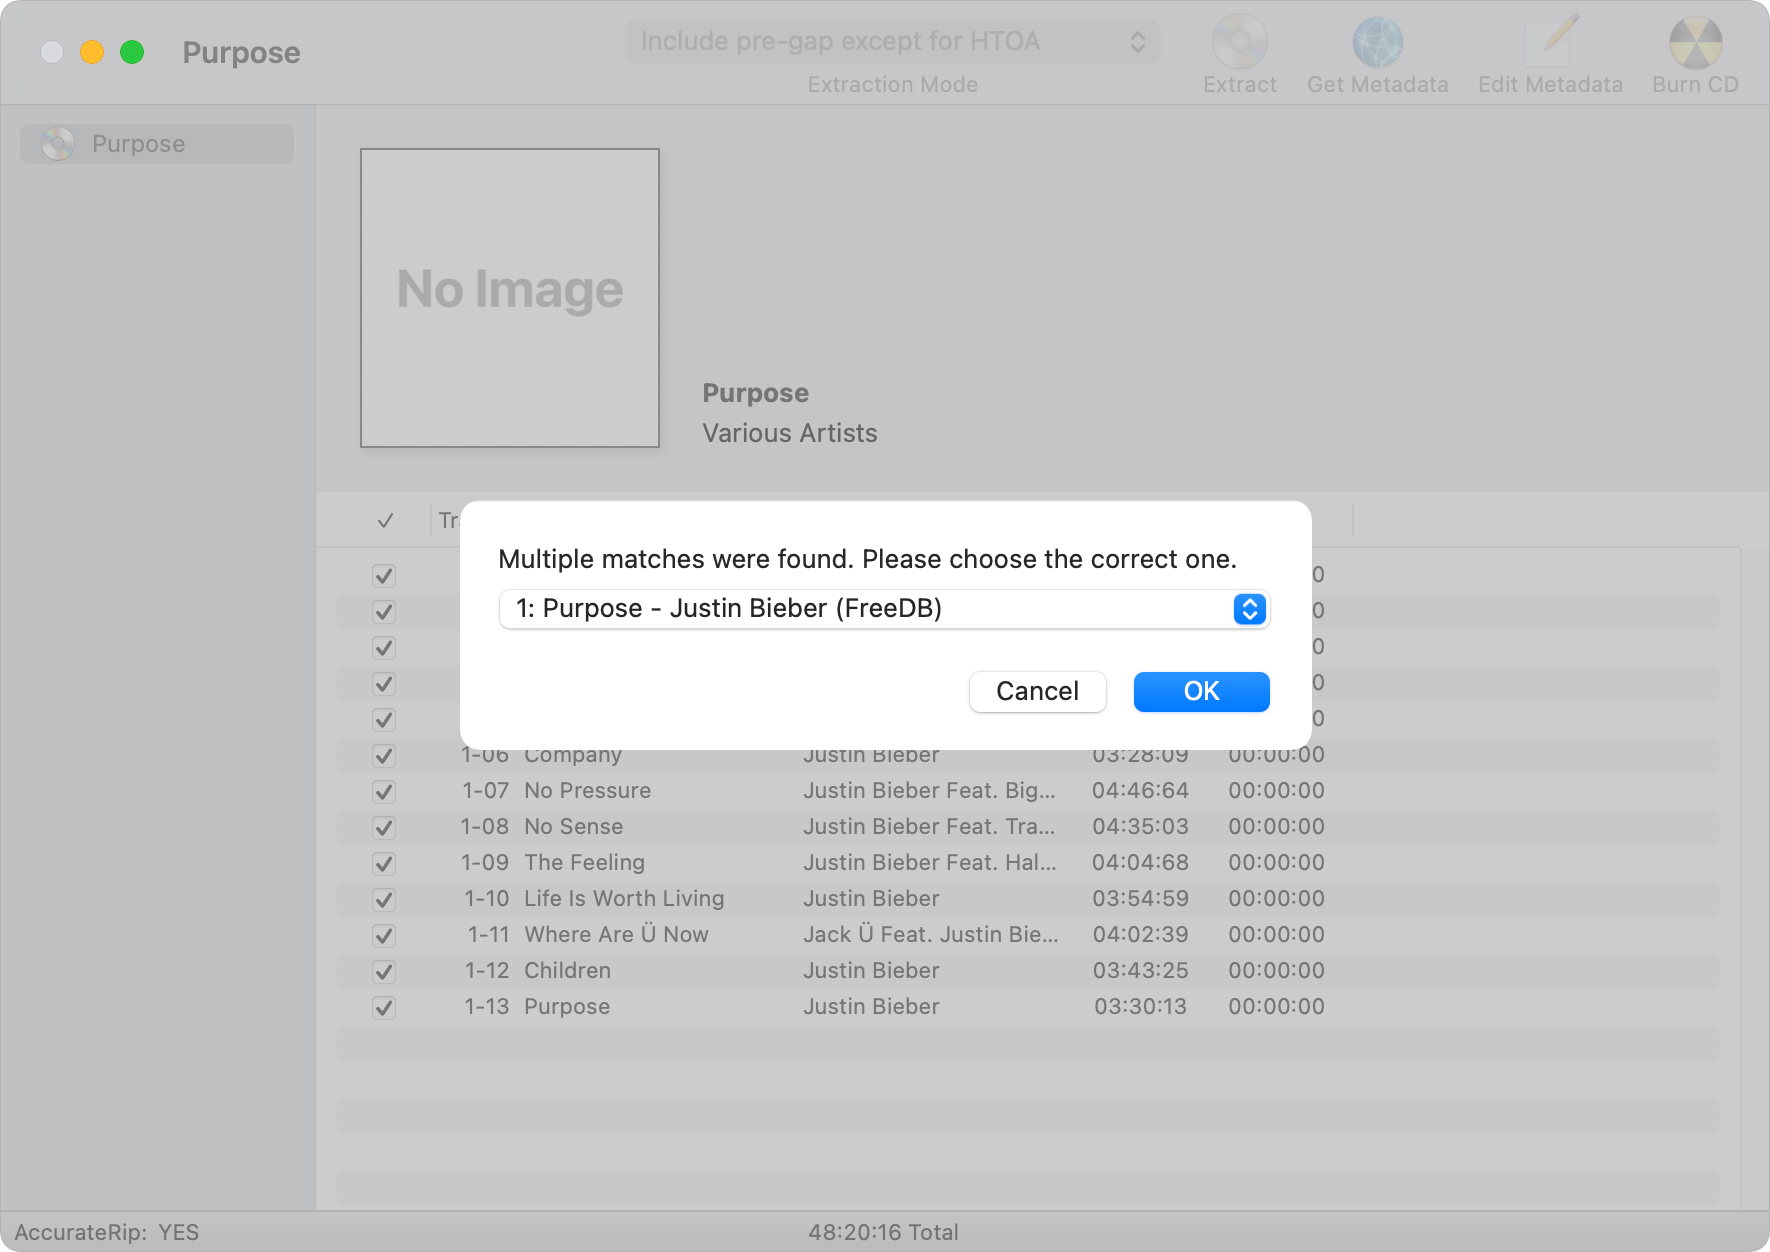The height and width of the screenshot is (1252, 1770).
Task: Click artist Justin Bieber Feat. Big...
Action: click(930, 791)
